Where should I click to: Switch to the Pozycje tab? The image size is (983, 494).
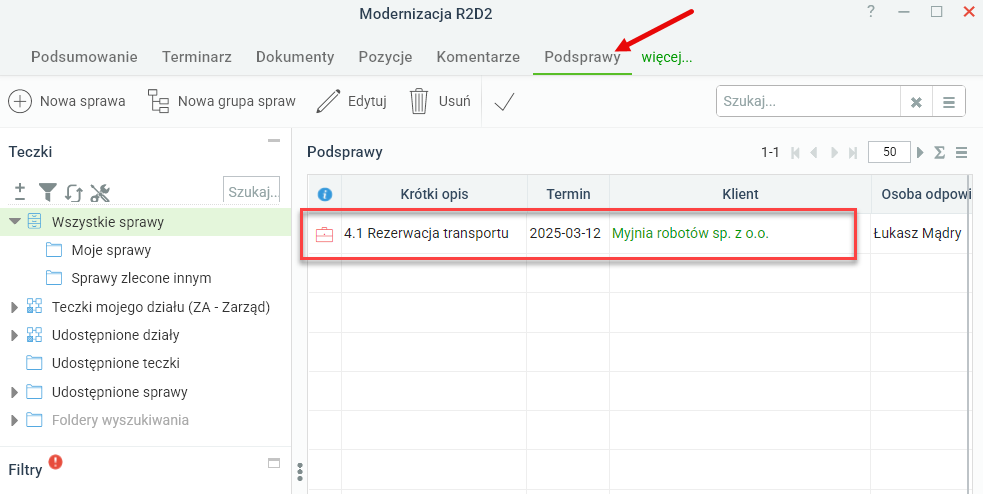(386, 57)
